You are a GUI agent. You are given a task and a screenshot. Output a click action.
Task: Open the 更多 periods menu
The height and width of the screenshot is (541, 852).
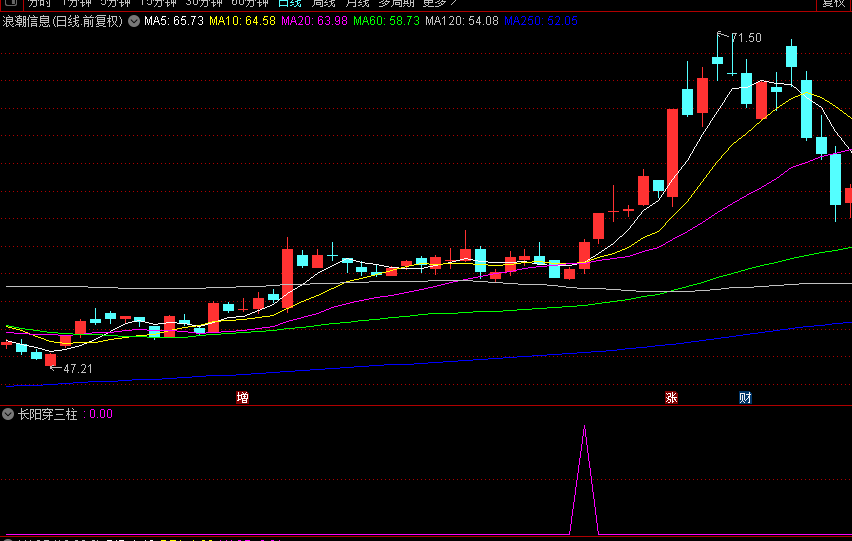tap(440, 3)
